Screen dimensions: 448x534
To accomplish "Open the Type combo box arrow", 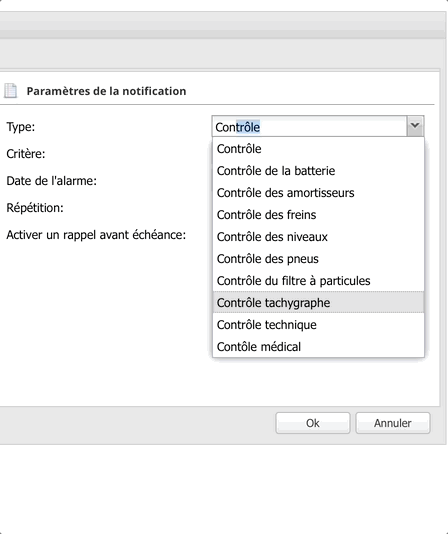I will tap(415, 126).
